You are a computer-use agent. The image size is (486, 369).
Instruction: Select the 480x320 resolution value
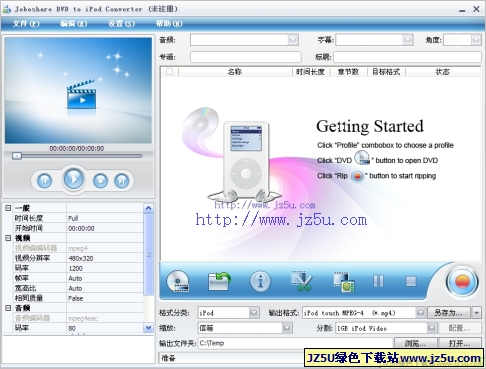coord(105,258)
